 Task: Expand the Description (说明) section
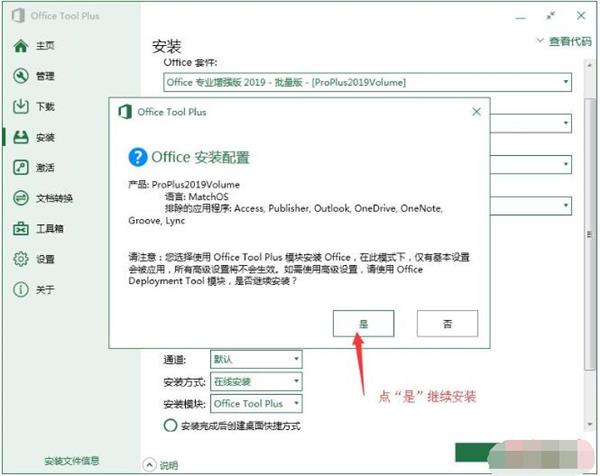(161, 463)
